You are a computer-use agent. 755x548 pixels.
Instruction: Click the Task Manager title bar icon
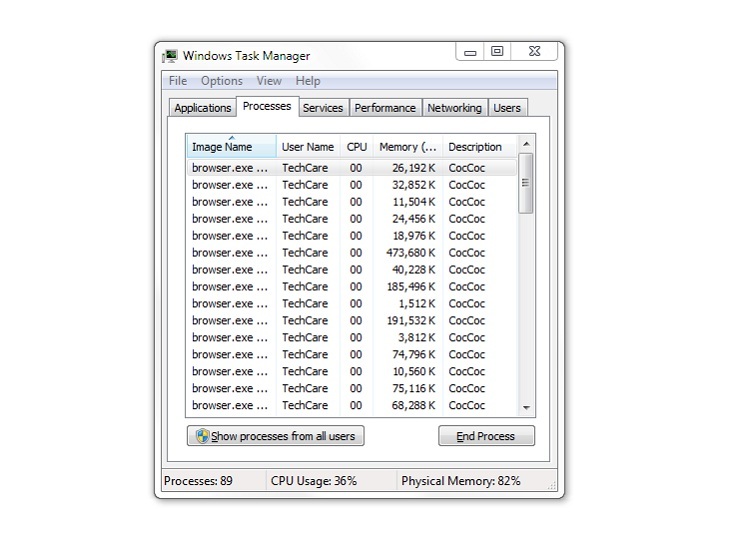(x=170, y=56)
